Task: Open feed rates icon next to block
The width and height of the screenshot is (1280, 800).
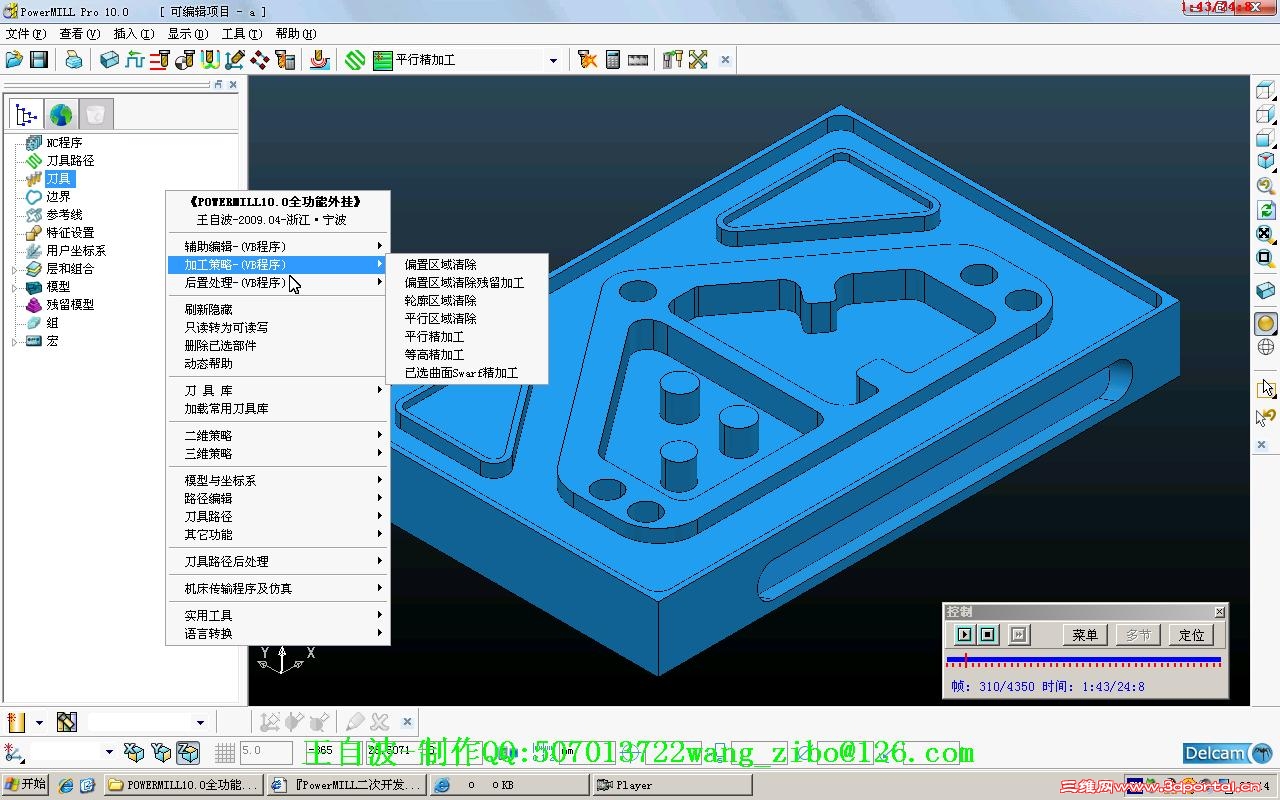Action: [x=135, y=60]
